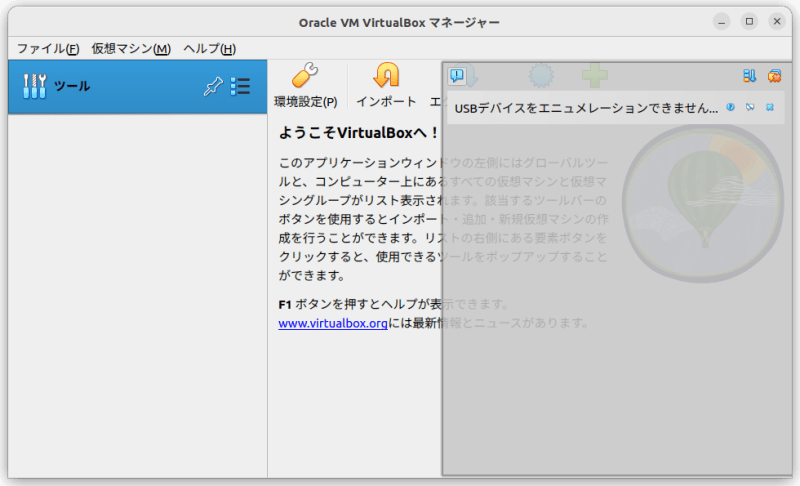The width and height of the screenshot is (800, 486).
Task: Open 環境設定(P) preferences wrench icon
Action: click(x=306, y=85)
